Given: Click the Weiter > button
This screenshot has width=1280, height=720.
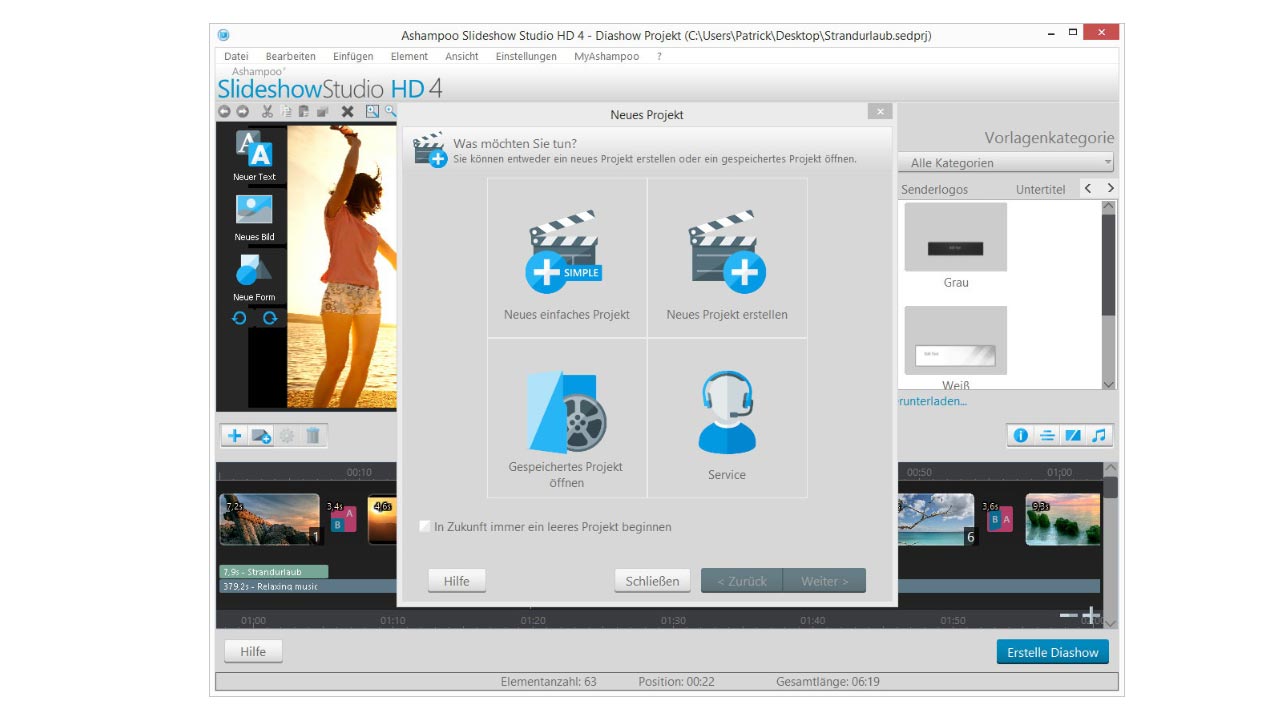Looking at the screenshot, I should coord(824,581).
